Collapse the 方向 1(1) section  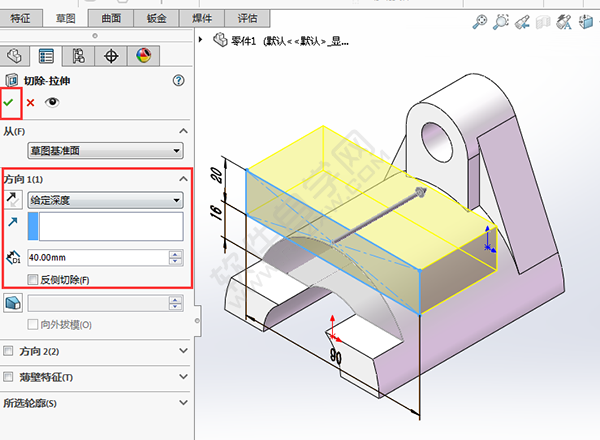[x=183, y=179]
